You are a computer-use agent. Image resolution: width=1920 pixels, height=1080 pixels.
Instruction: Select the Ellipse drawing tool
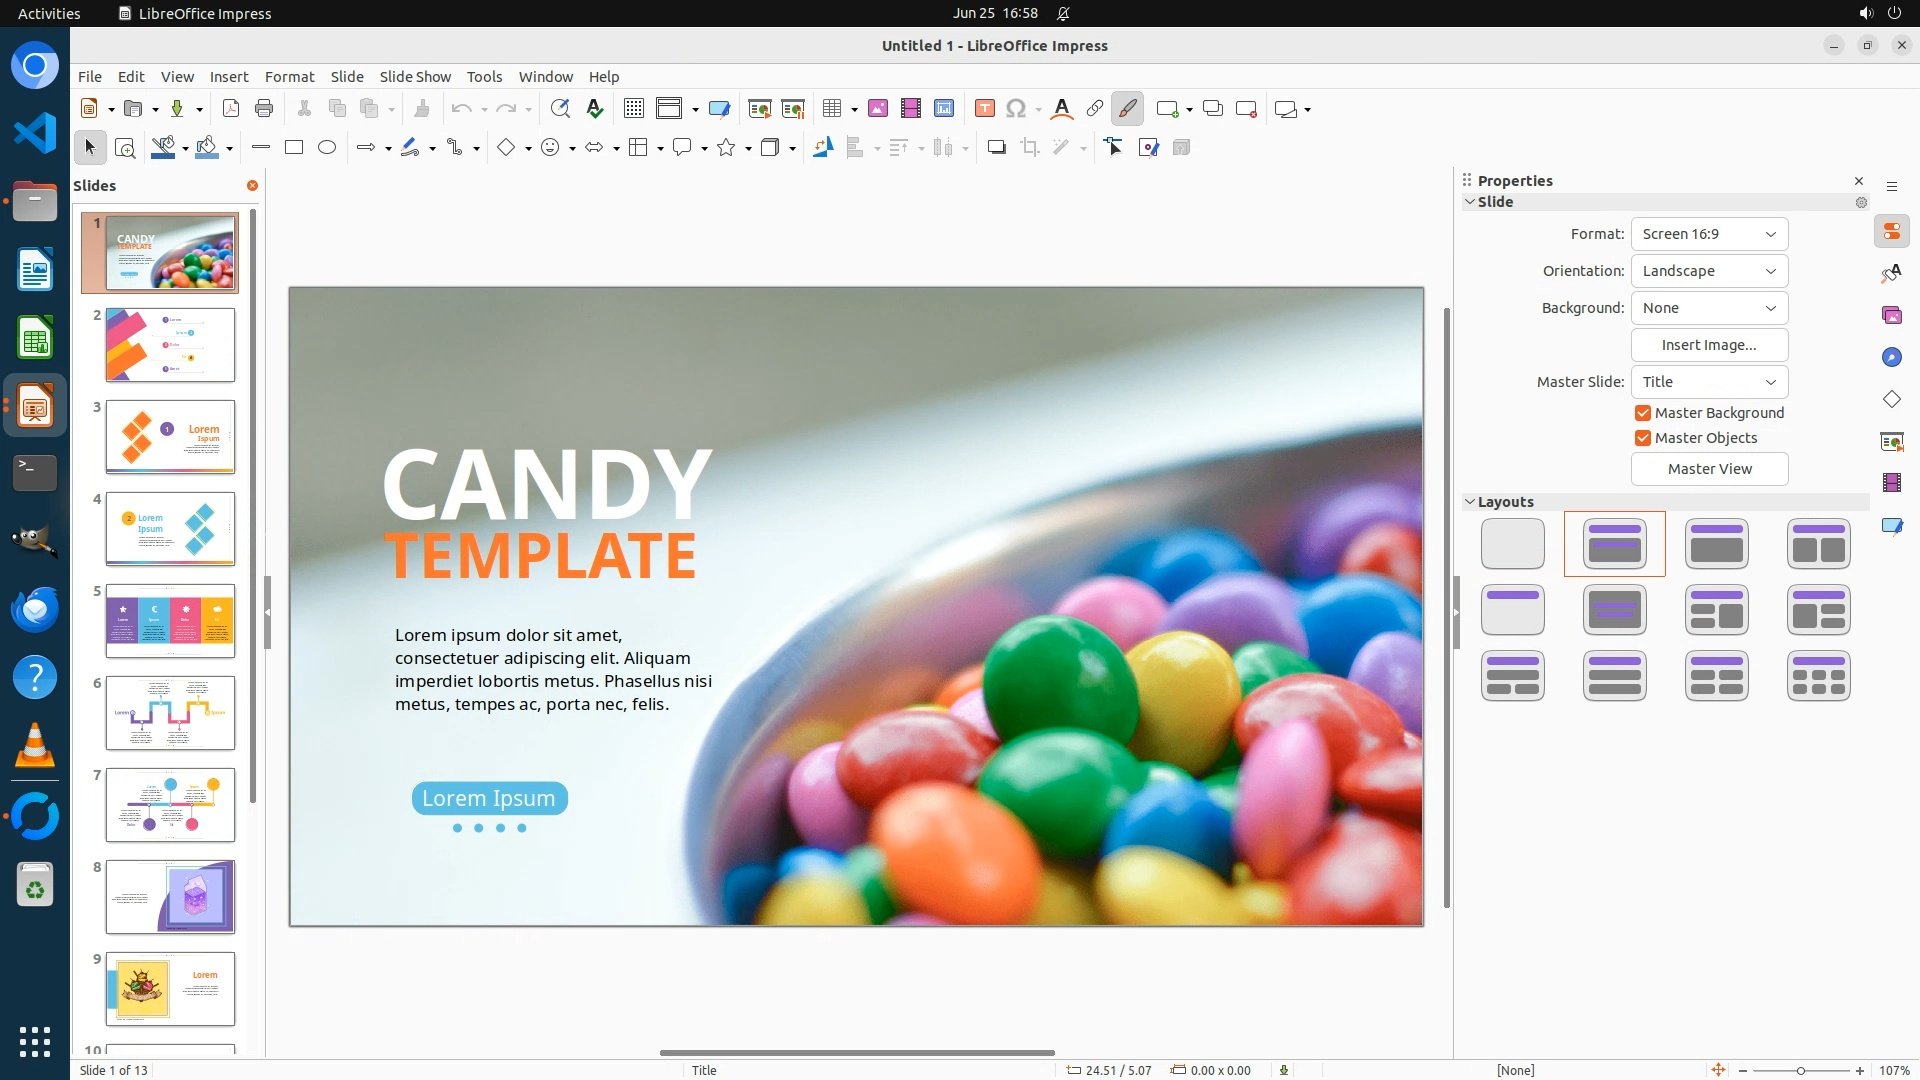point(327,148)
